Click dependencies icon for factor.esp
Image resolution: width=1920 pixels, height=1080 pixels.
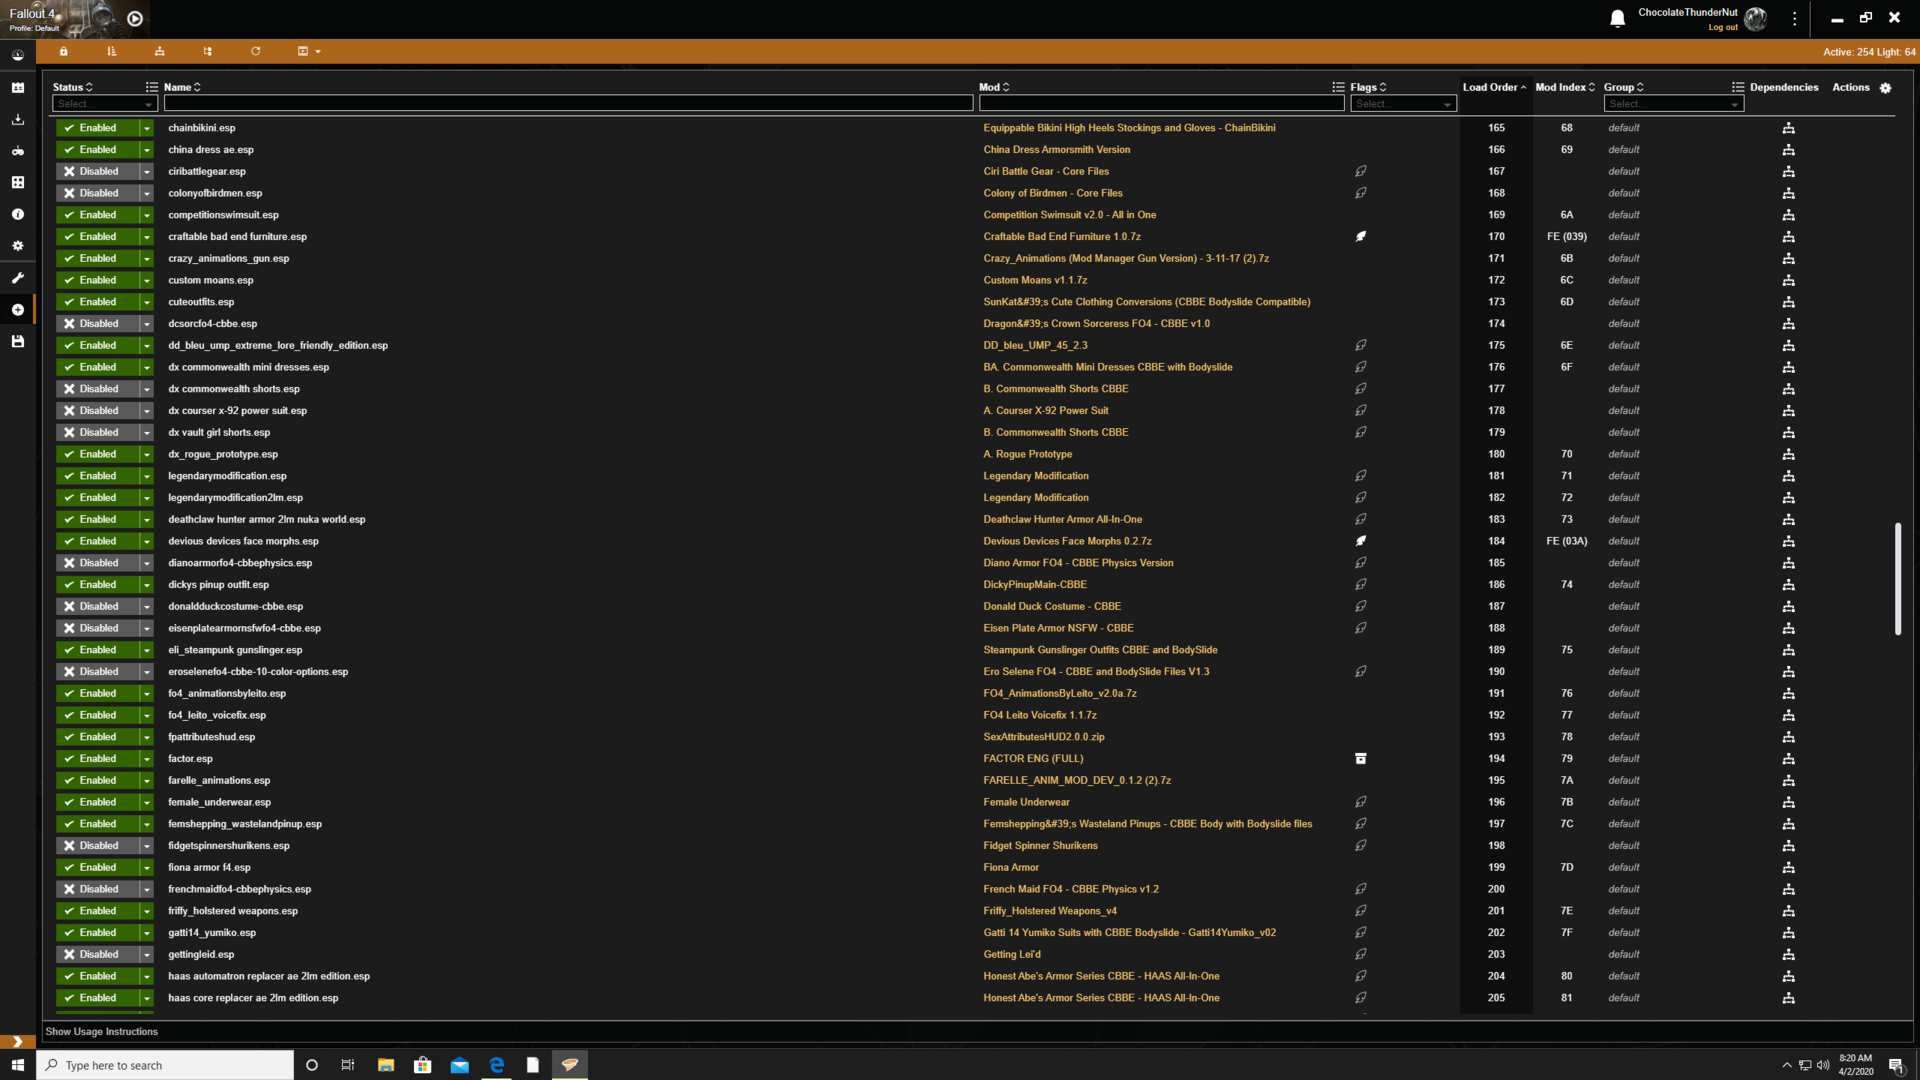pyautogui.click(x=1789, y=759)
